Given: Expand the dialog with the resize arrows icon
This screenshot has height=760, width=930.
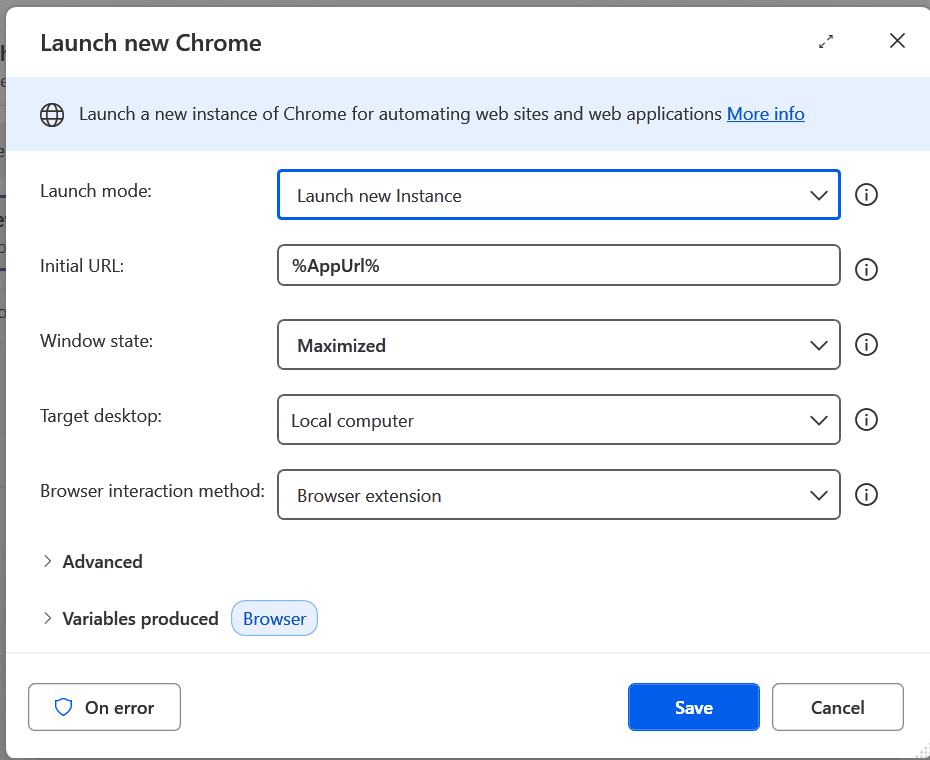Looking at the screenshot, I should click(826, 42).
